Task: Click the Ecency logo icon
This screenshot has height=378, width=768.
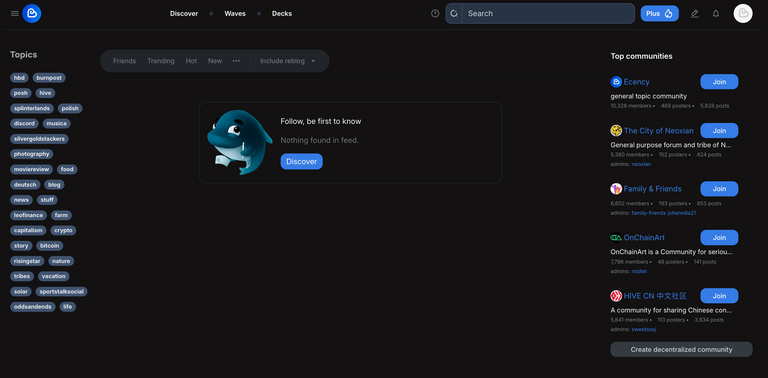Action: click(32, 14)
